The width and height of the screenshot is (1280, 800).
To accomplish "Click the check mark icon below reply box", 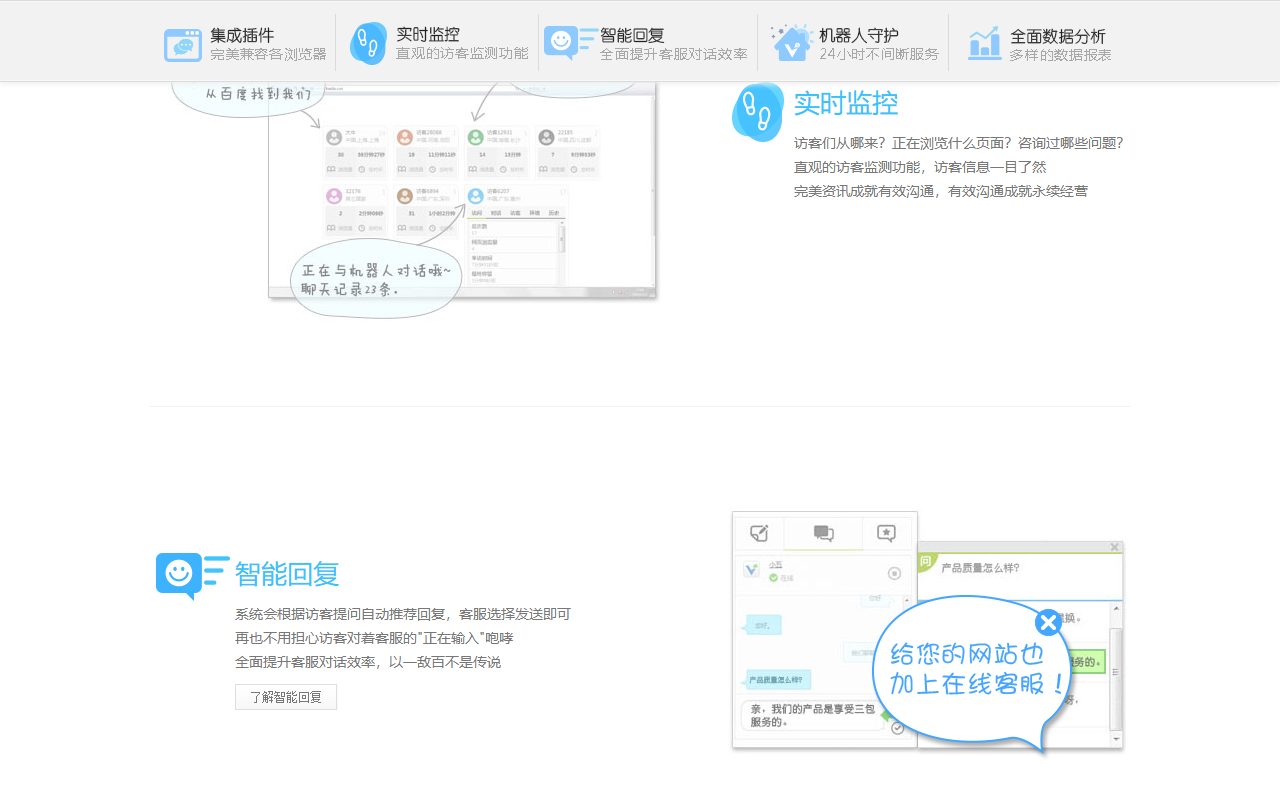I will point(897,728).
